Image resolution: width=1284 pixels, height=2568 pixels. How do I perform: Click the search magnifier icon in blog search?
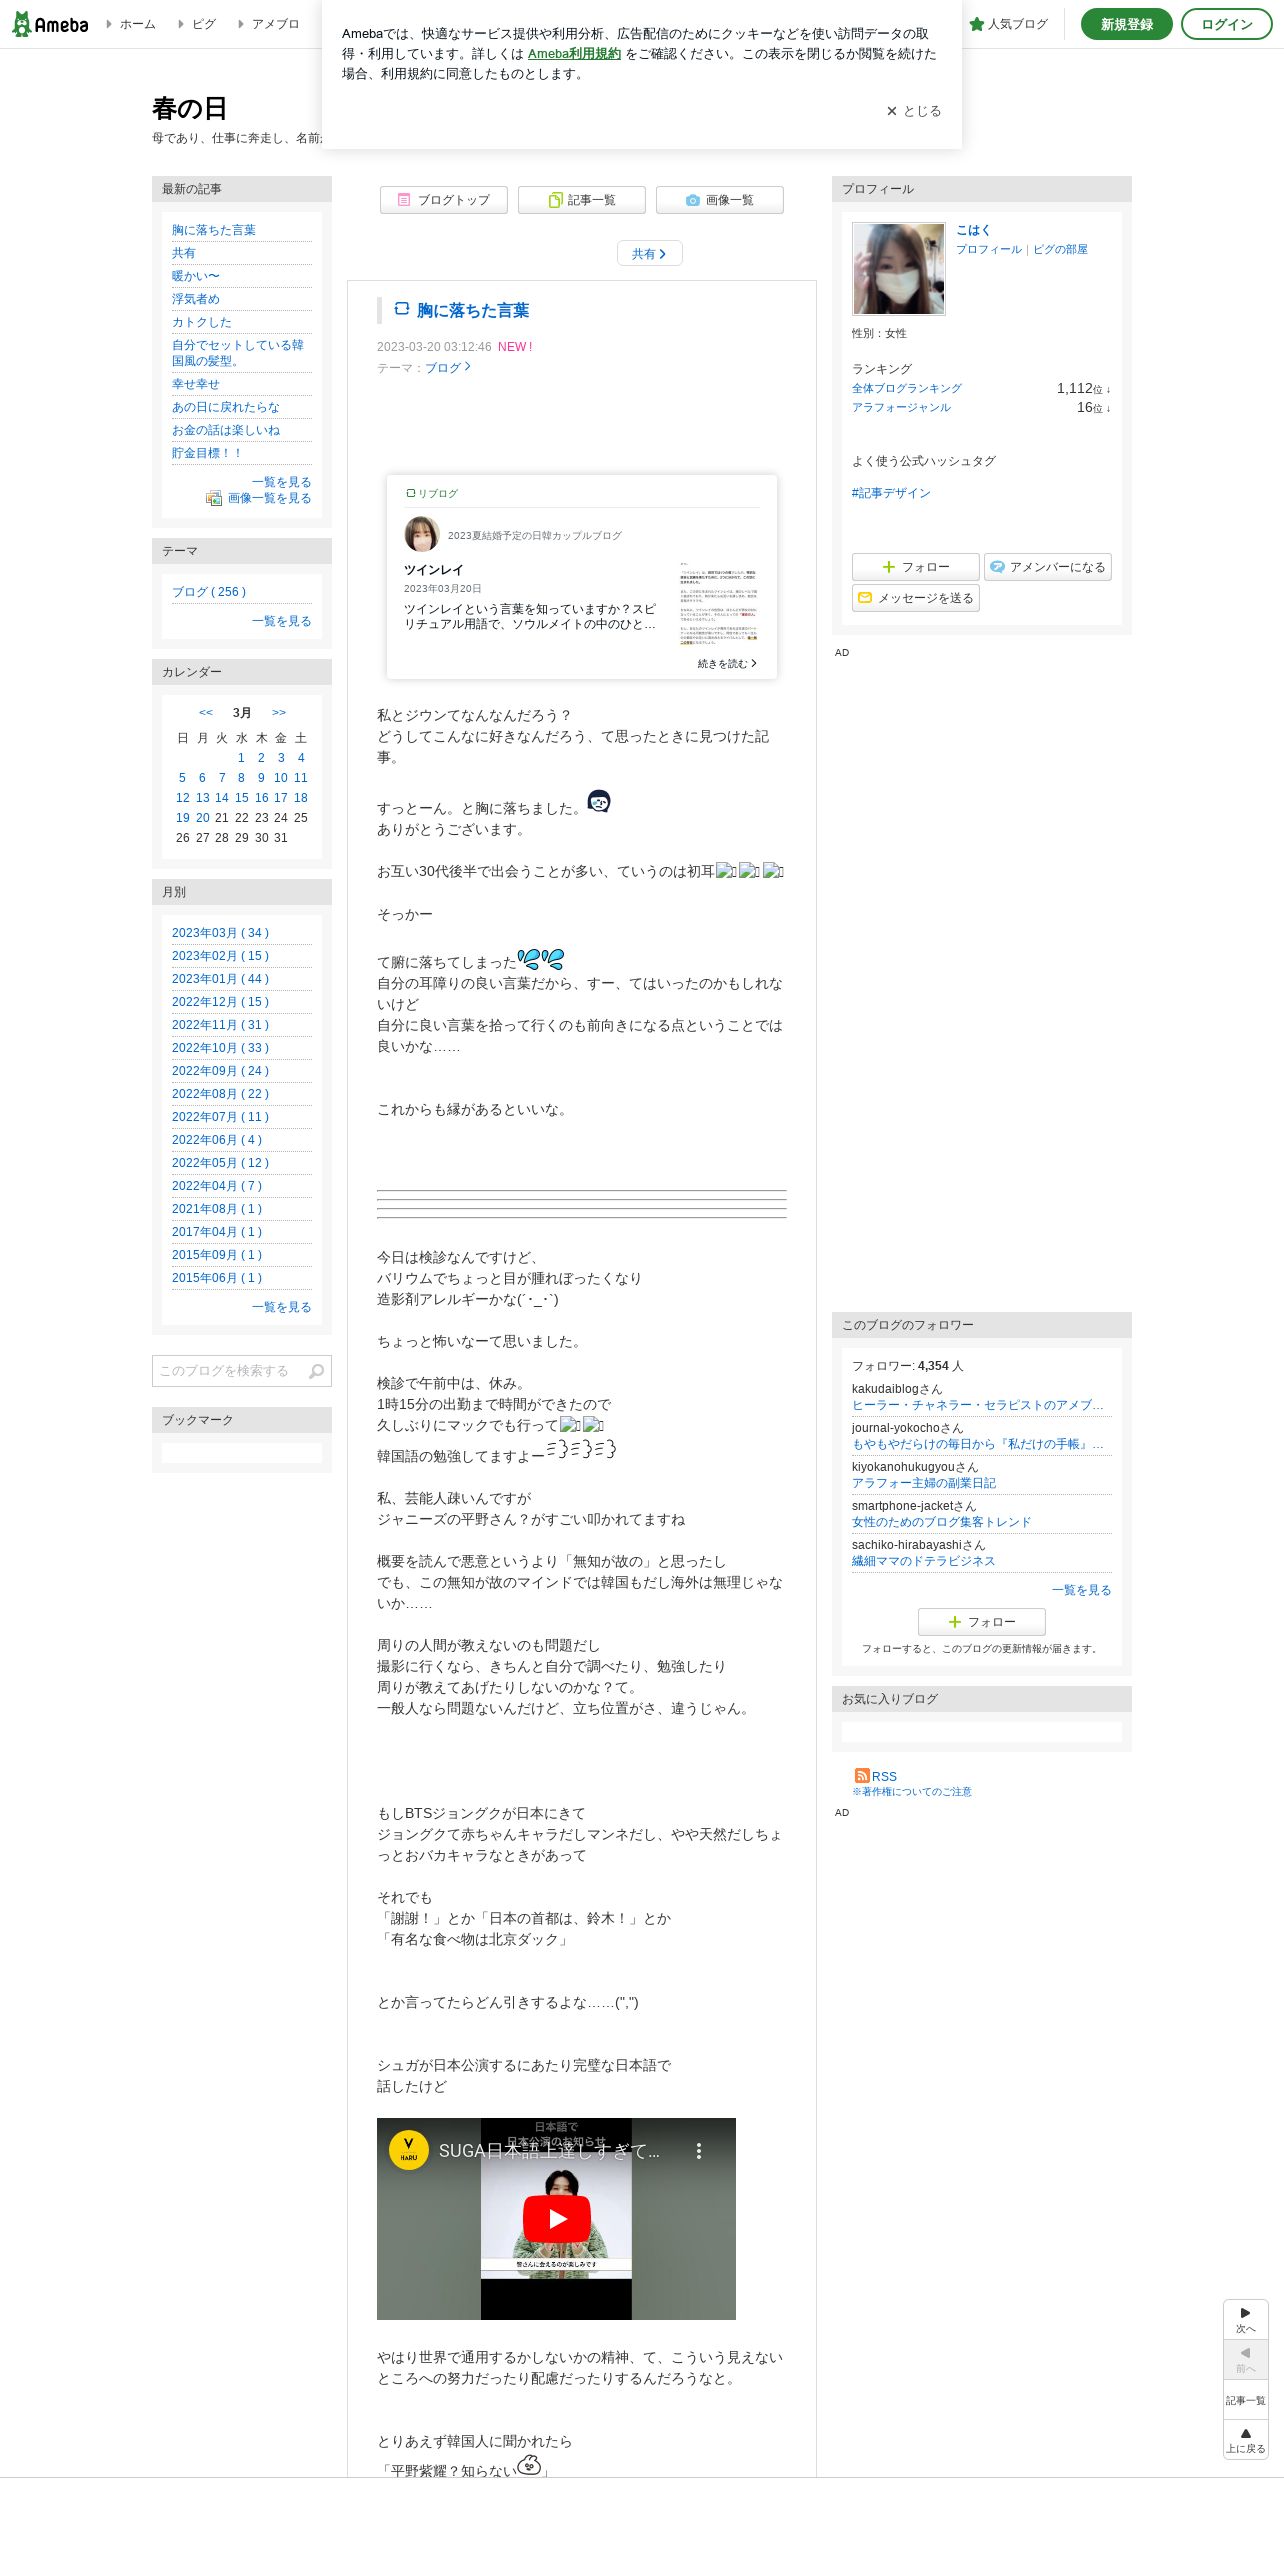[316, 1371]
